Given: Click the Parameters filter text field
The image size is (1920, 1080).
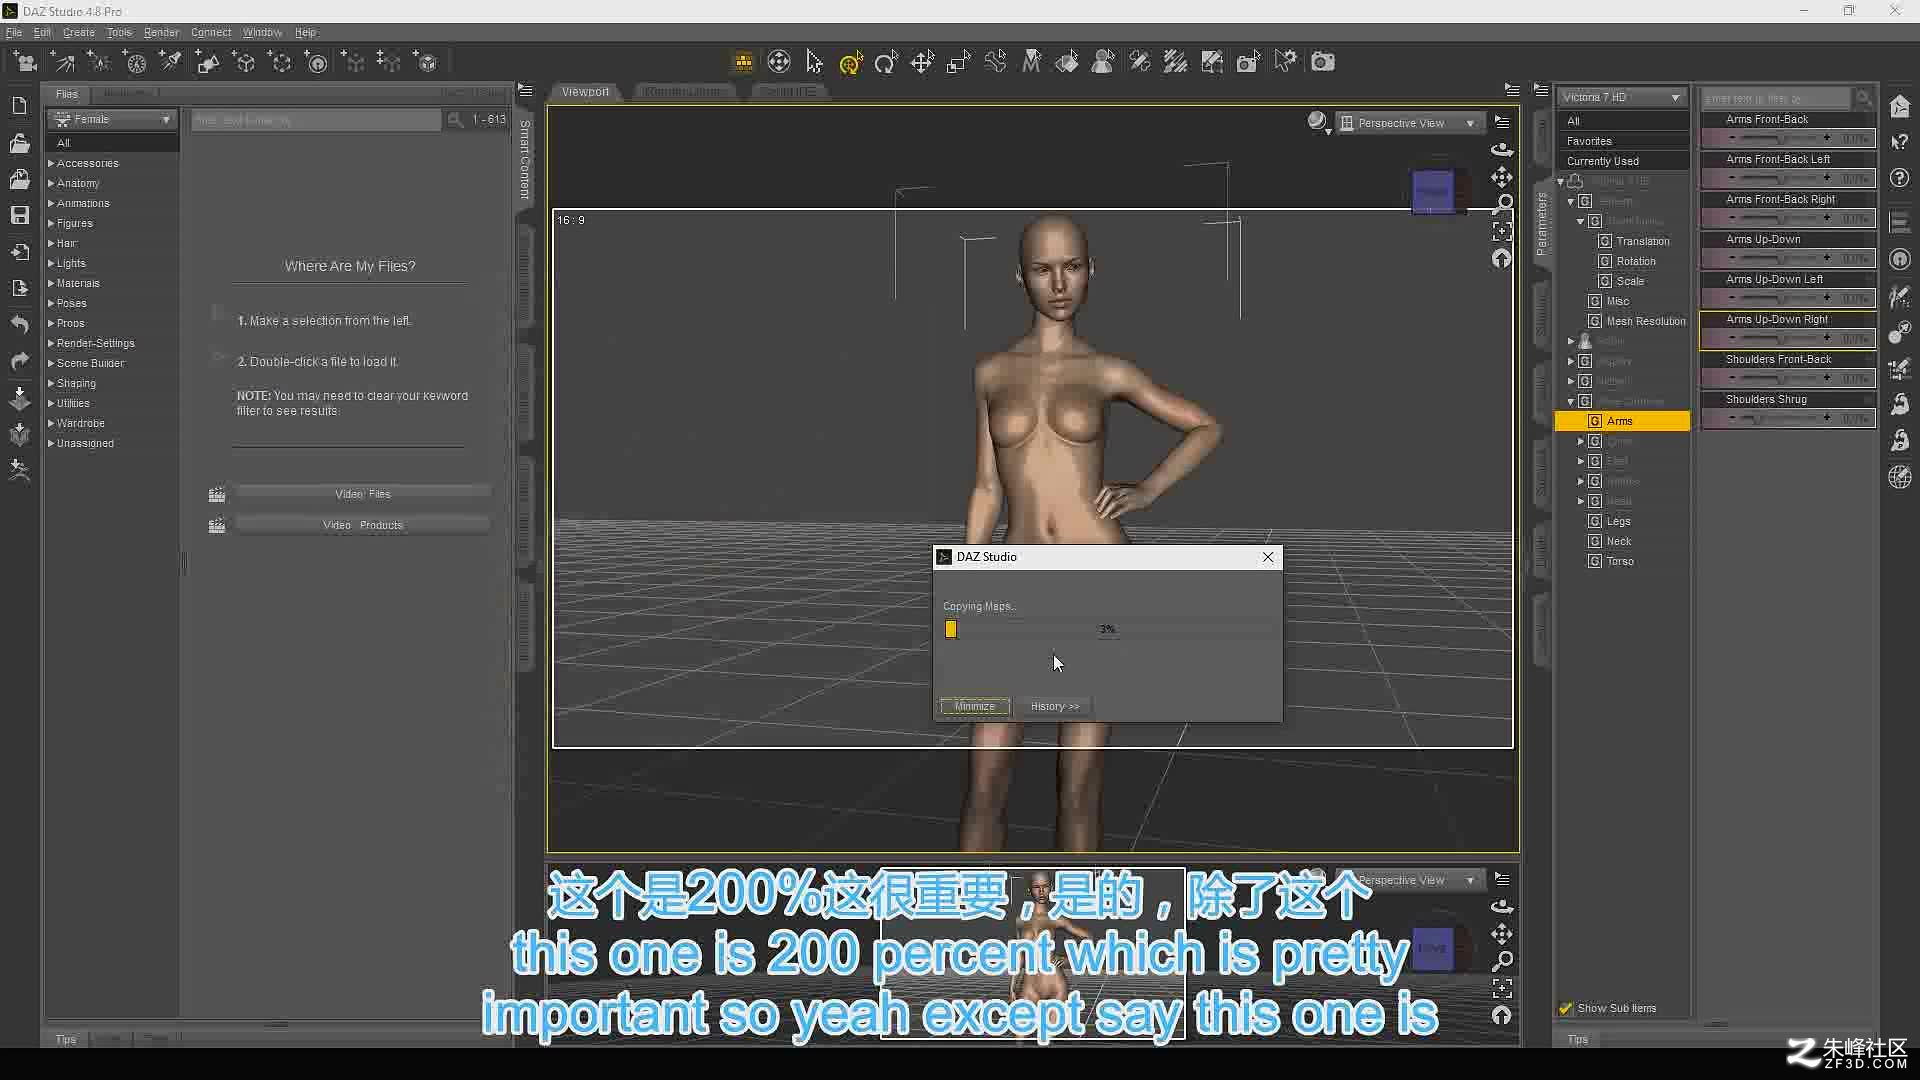Looking at the screenshot, I should pyautogui.click(x=1777, y=98).
